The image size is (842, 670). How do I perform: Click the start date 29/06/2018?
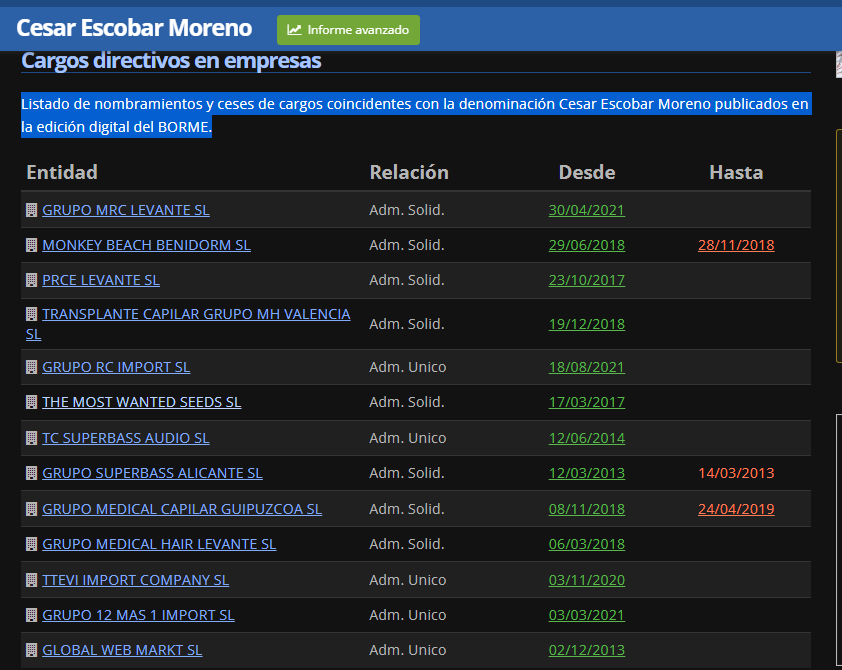(586, 245)
